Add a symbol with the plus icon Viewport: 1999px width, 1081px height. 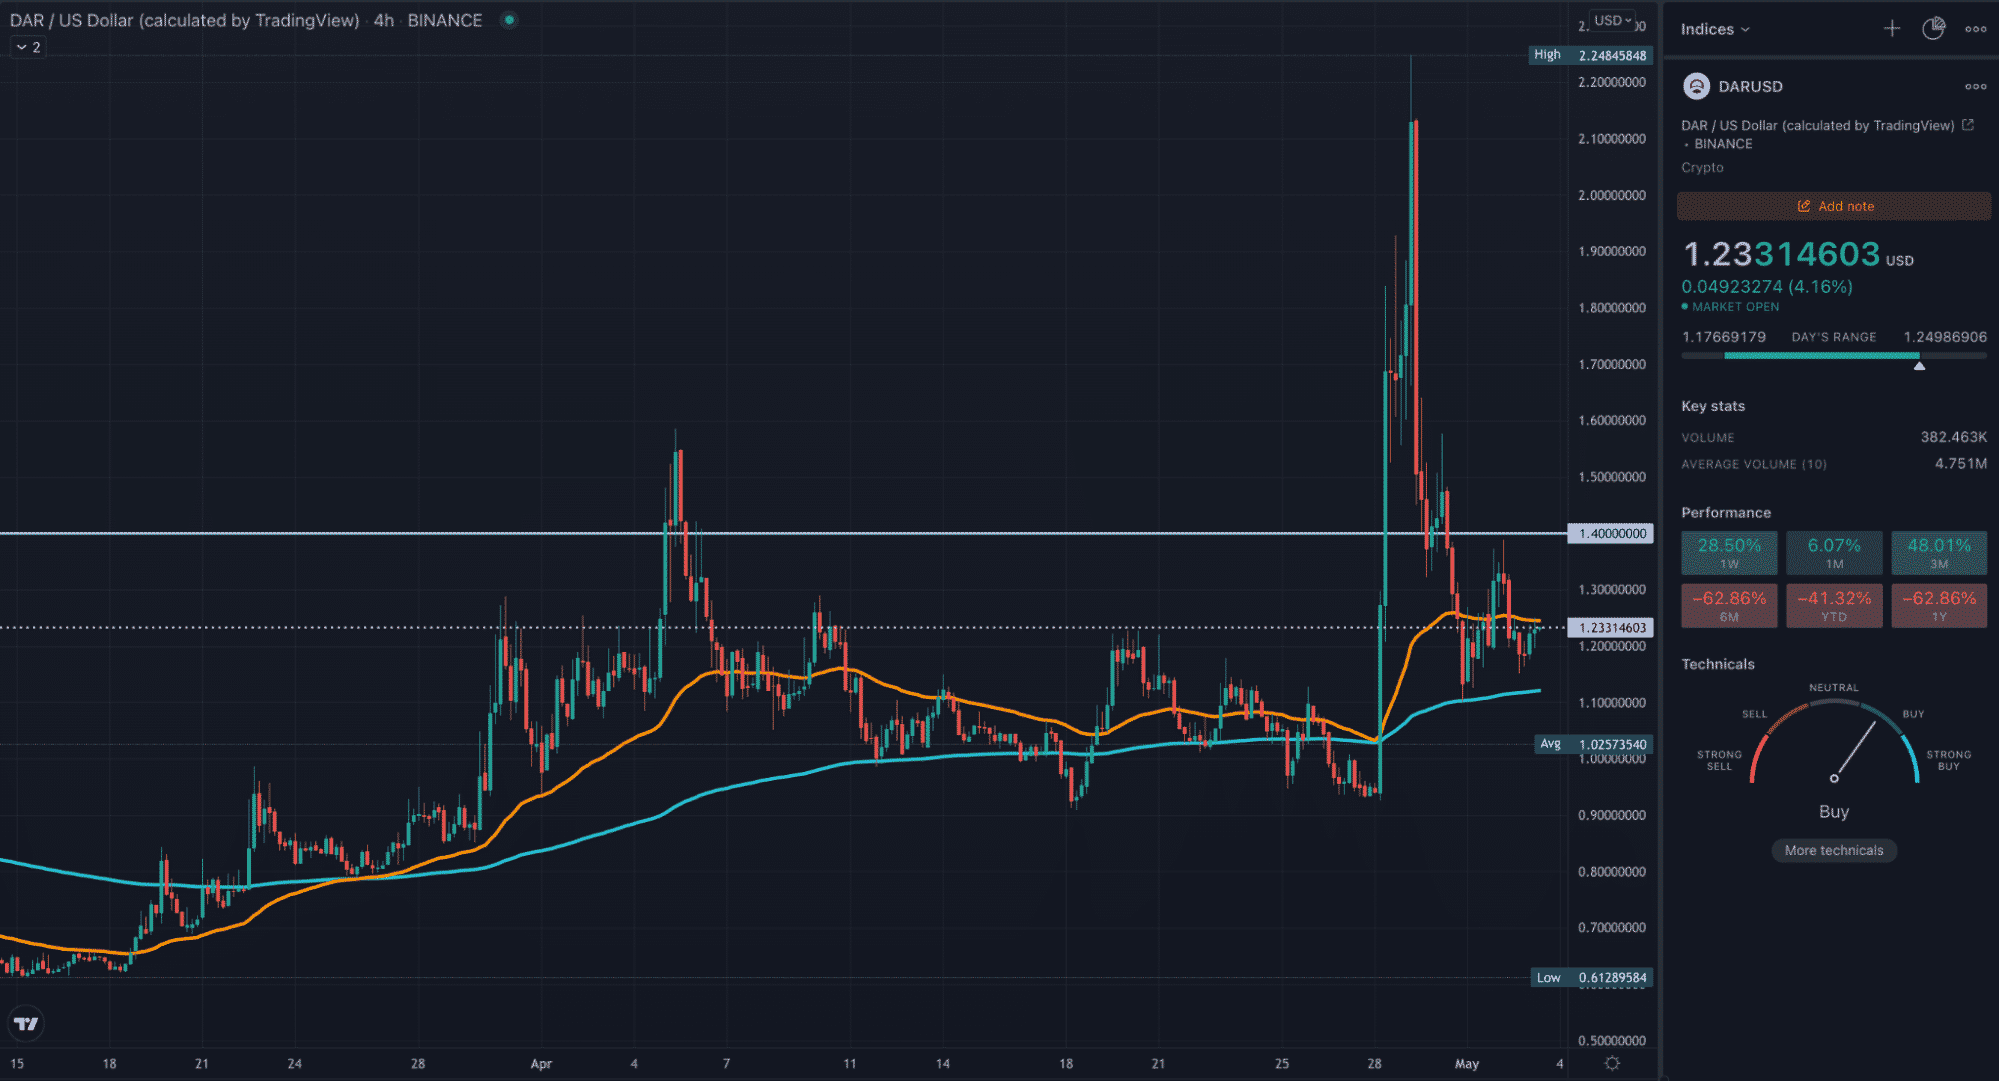click(1892, 29)
